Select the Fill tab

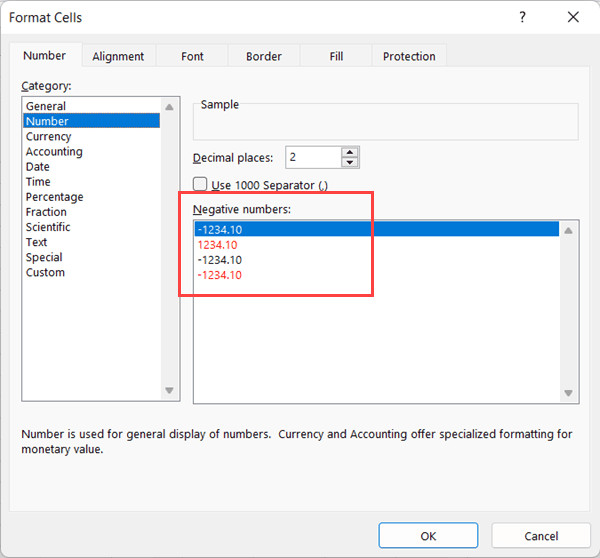pos(336,57)
